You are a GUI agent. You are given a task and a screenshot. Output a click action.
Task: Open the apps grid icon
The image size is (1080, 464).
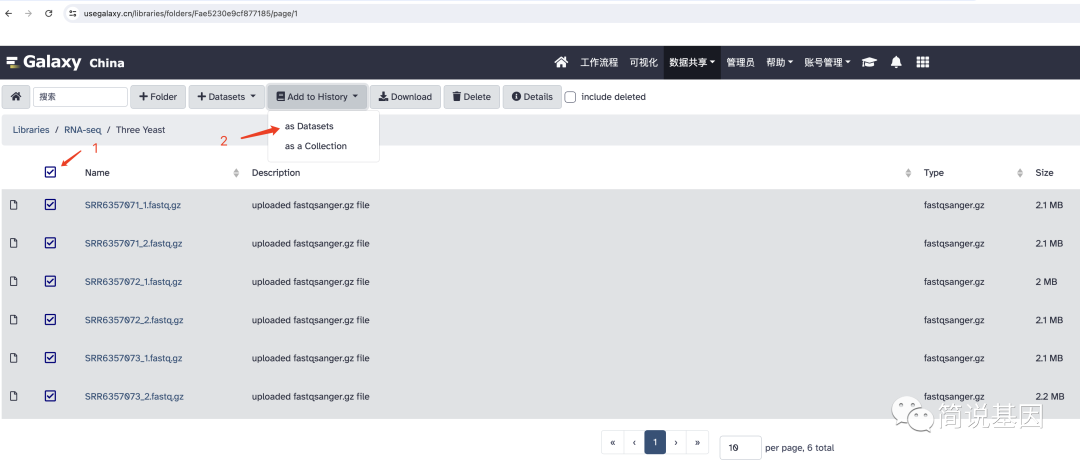[923, 62]
